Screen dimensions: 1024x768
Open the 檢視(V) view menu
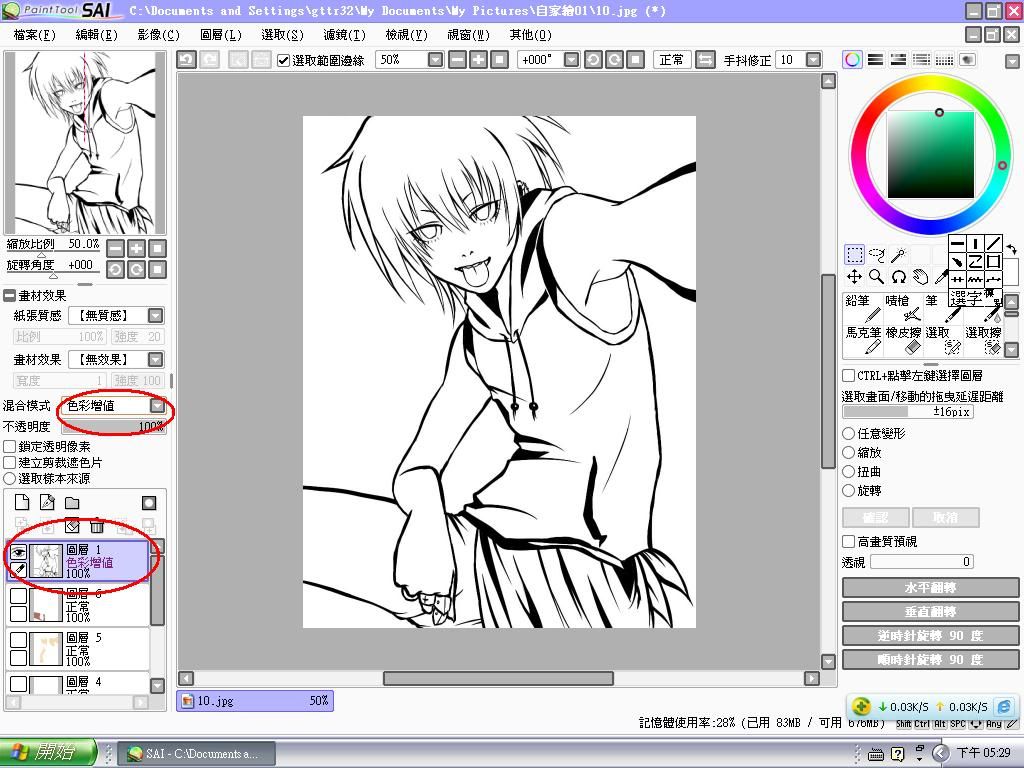(x=406, y=35)
